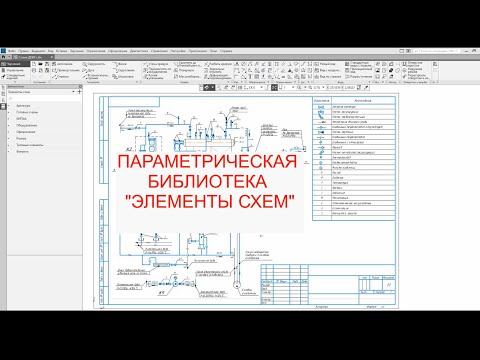The image size is (480, 360).
Task: Select the Усечь кривую tool
Action: [156, 64]
